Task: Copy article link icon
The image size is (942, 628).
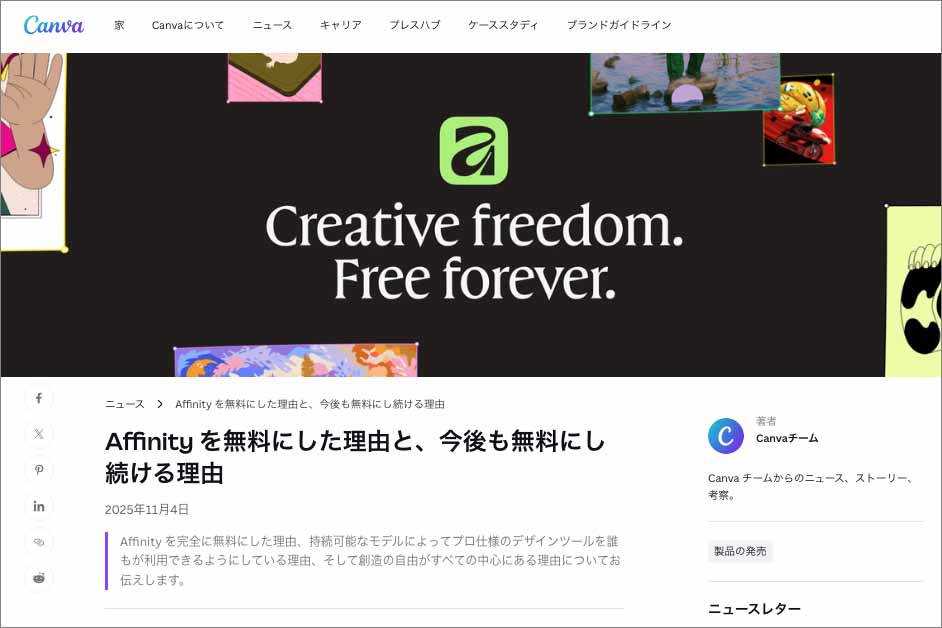Action: pyautogui.click(x=39, y=542)
